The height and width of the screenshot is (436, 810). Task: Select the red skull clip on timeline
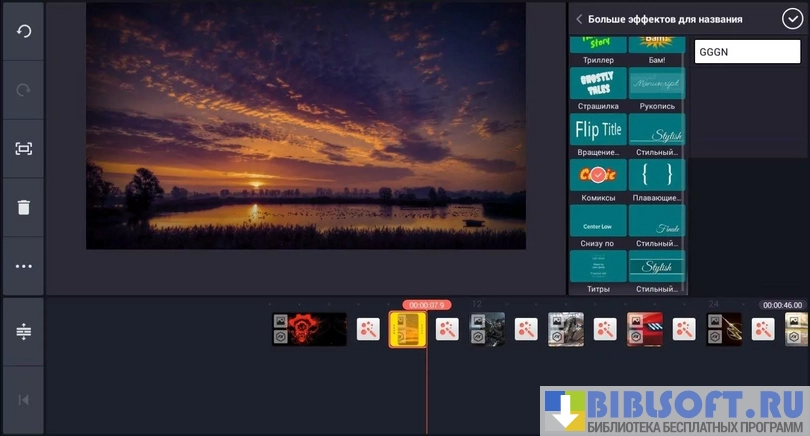(310, 329)
